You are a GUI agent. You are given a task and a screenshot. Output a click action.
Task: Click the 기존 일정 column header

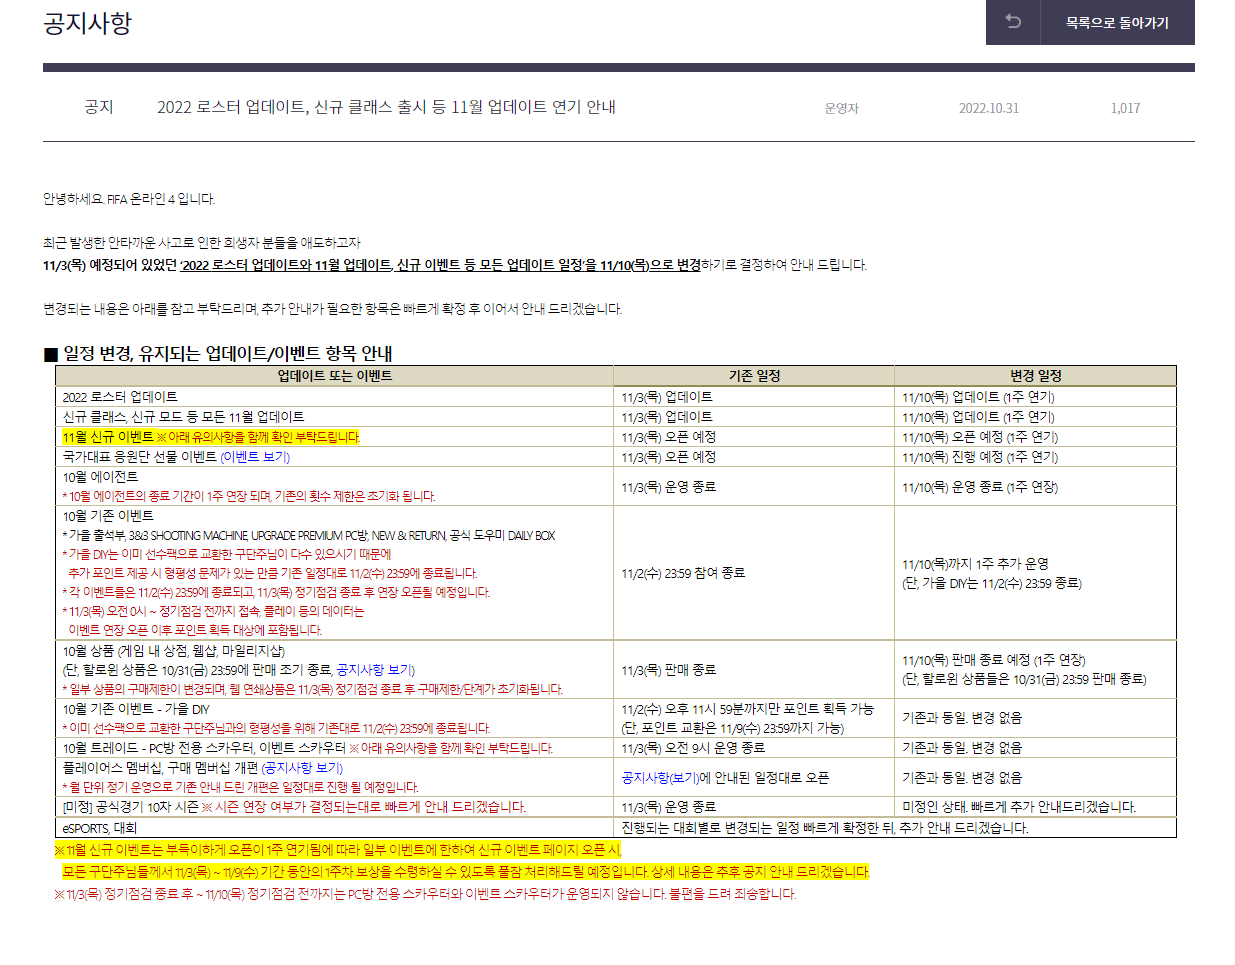click(754, 376)
